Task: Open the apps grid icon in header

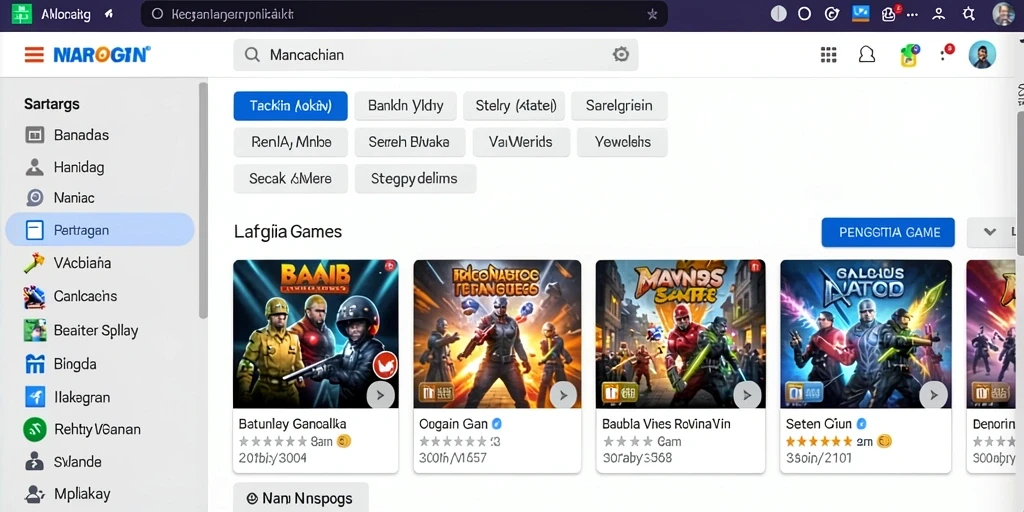Action: (x=828, y=55)
